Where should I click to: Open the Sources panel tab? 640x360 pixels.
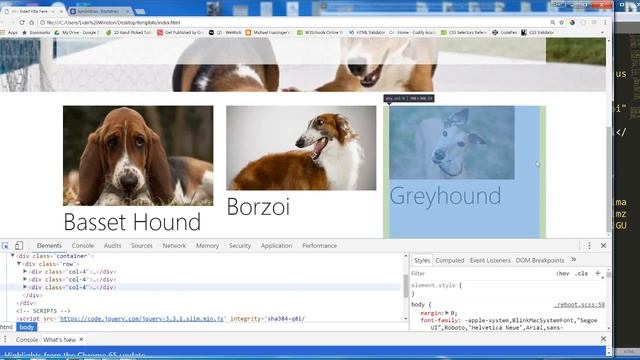pos(142,246)
